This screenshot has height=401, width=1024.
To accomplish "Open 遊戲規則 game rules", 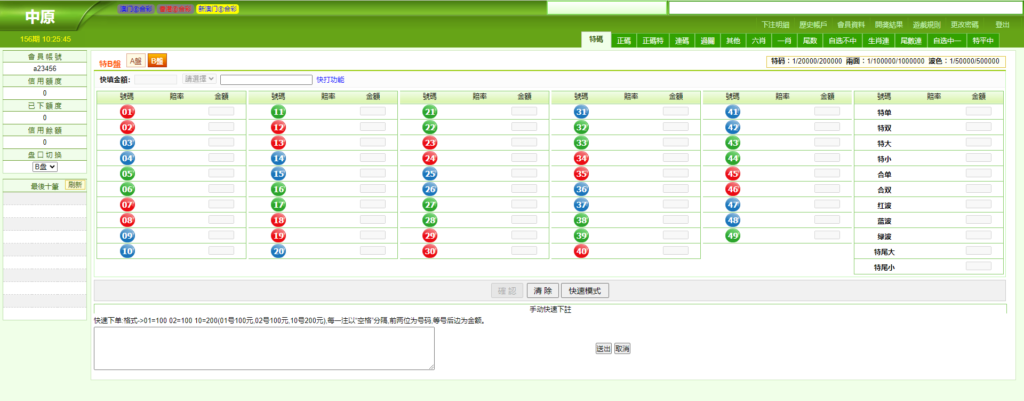I will coord(927,24).
